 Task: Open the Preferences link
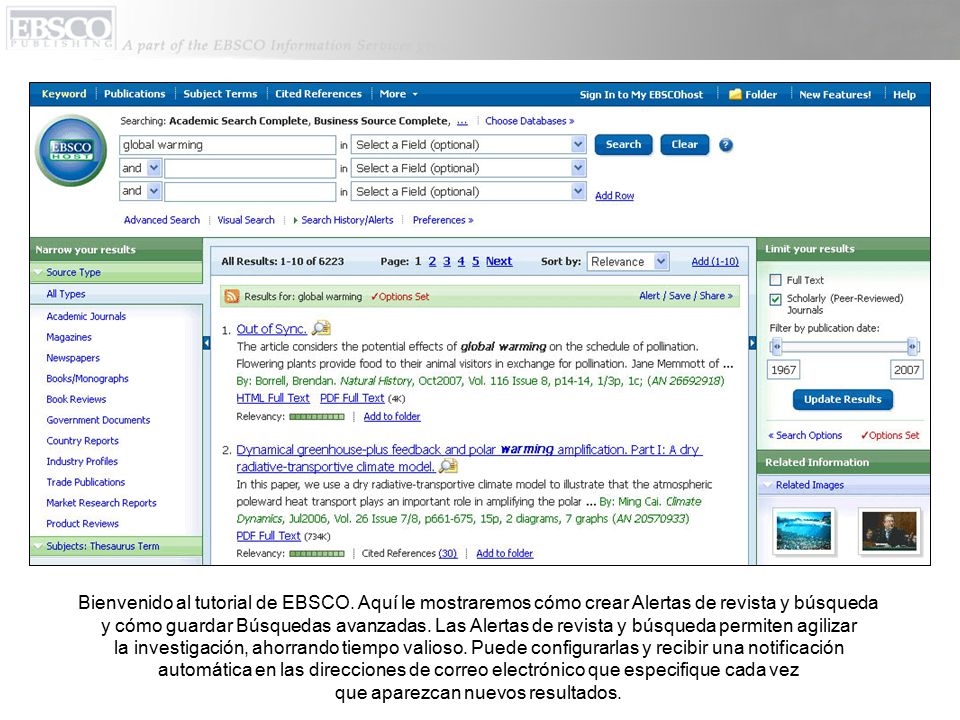[x=443, y=220]
